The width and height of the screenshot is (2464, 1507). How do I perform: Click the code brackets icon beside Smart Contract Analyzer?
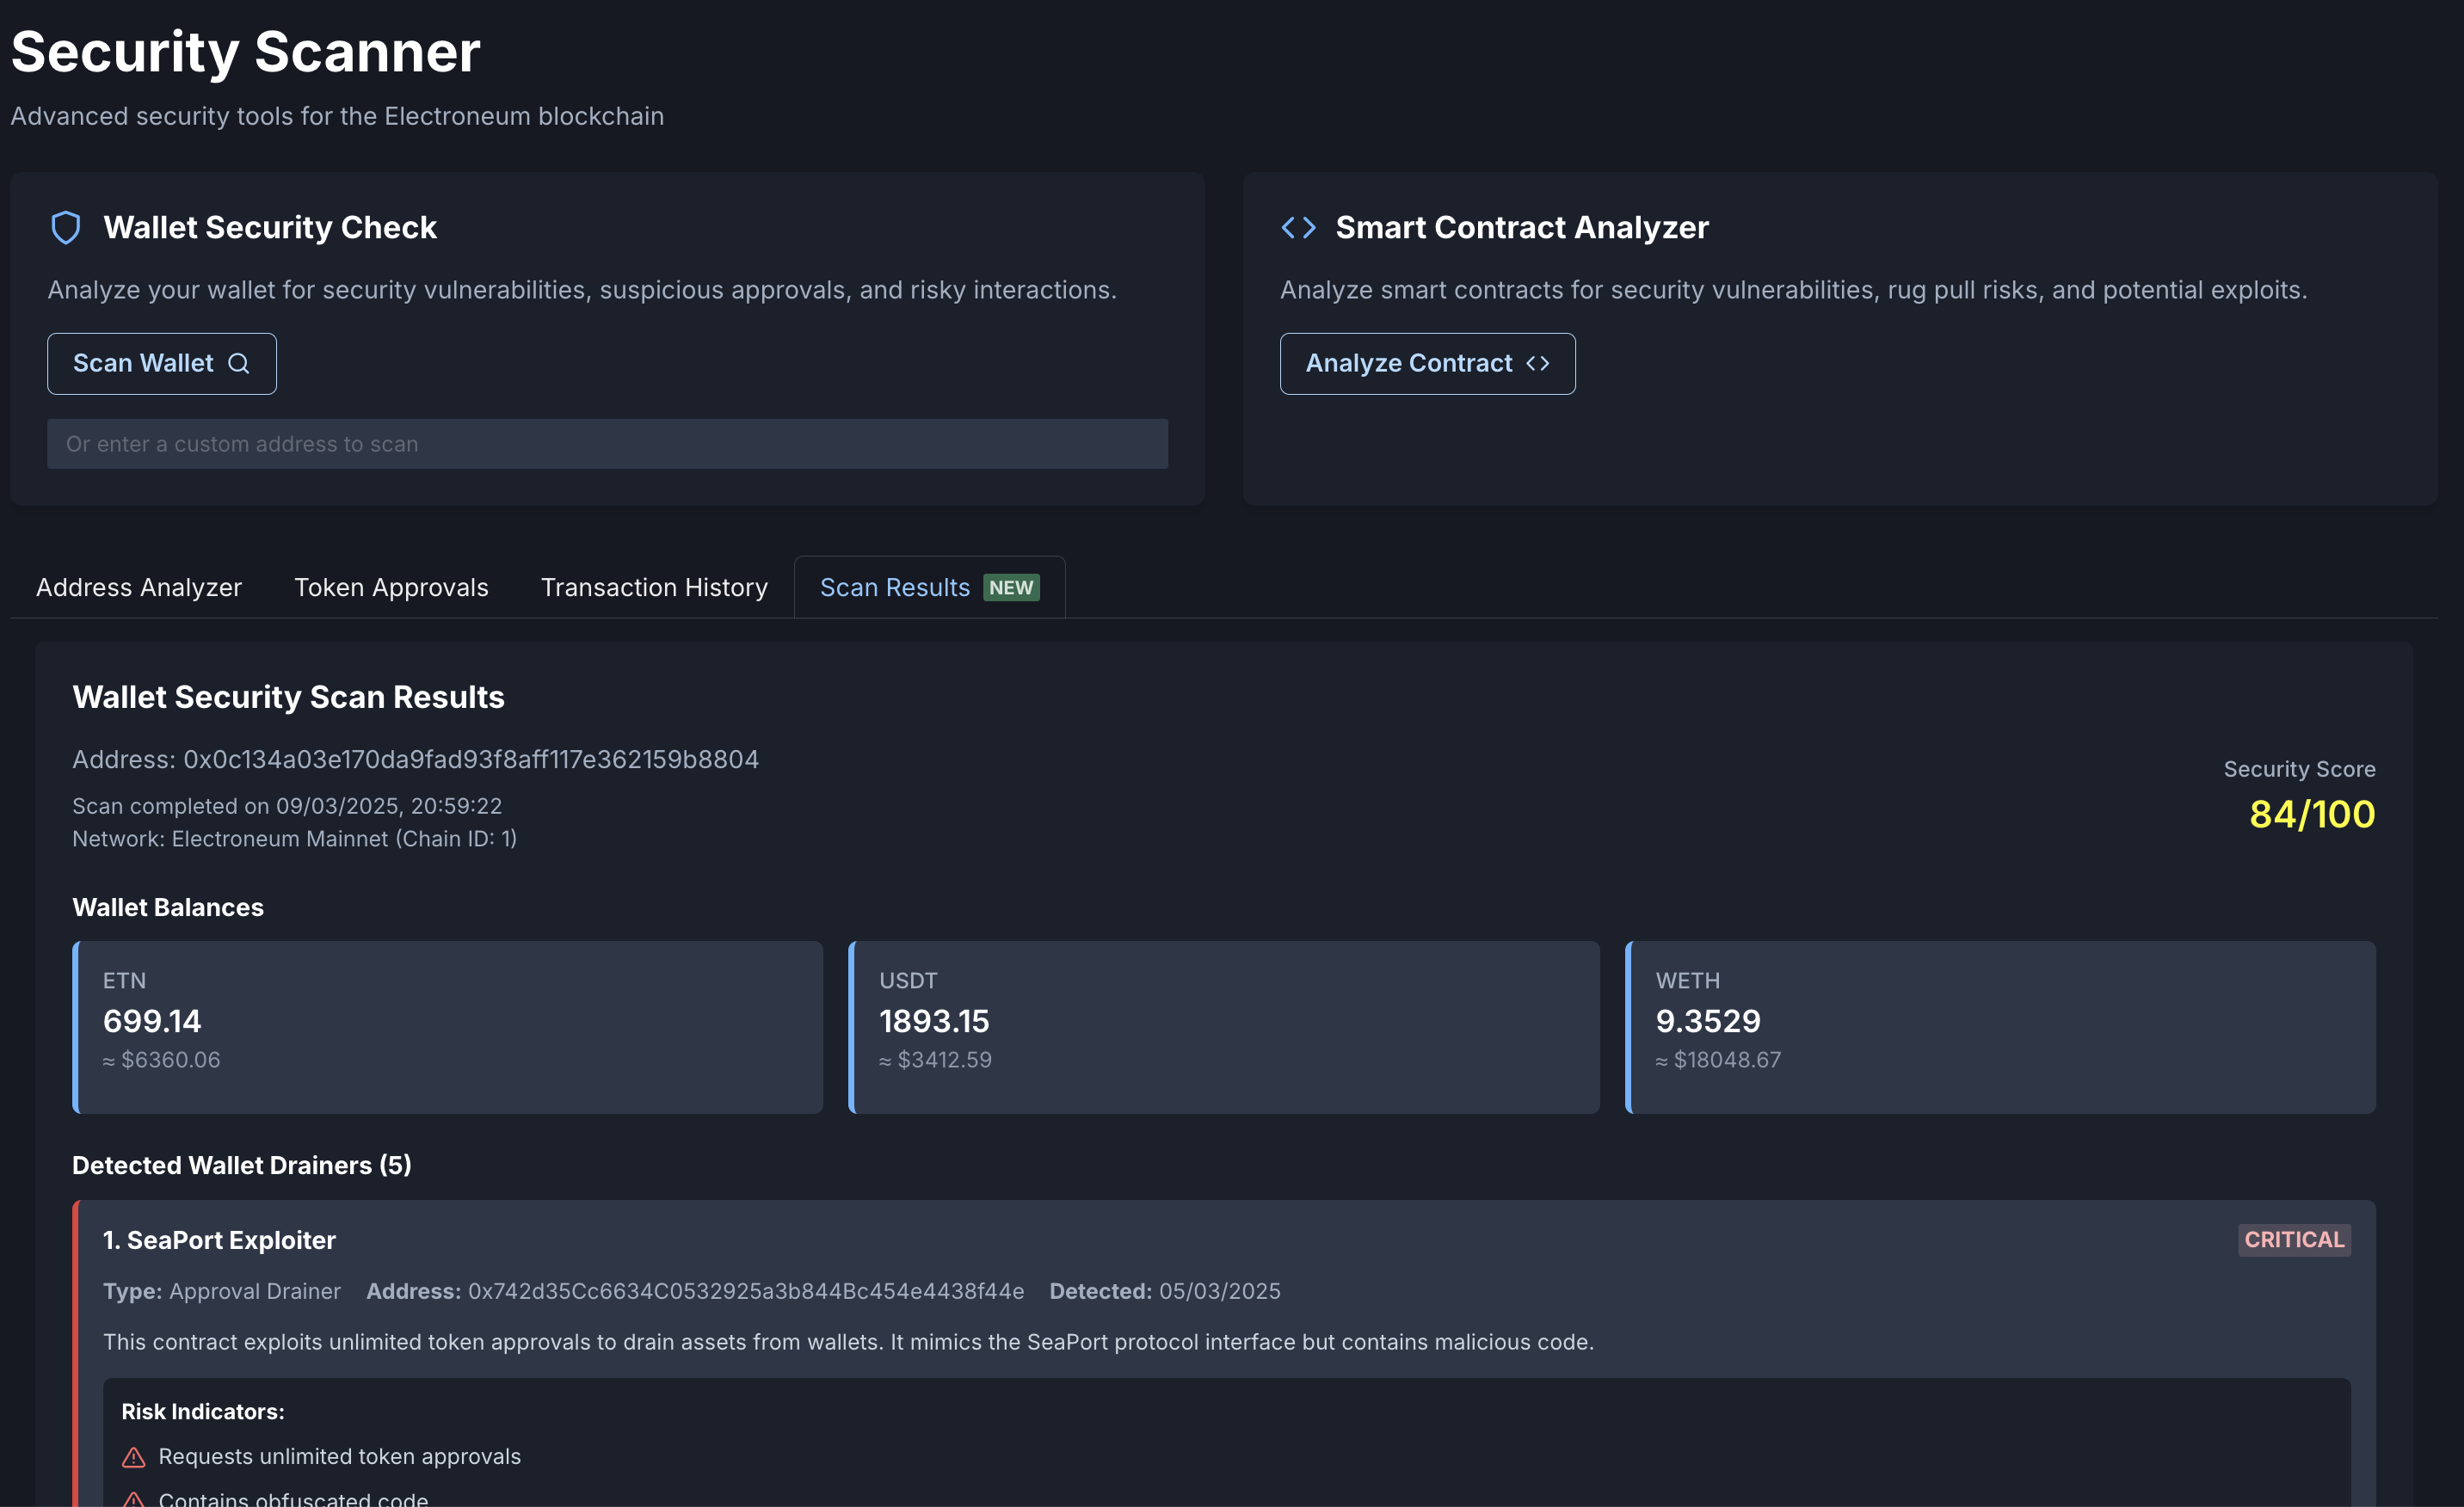(x=1298, y=228)
